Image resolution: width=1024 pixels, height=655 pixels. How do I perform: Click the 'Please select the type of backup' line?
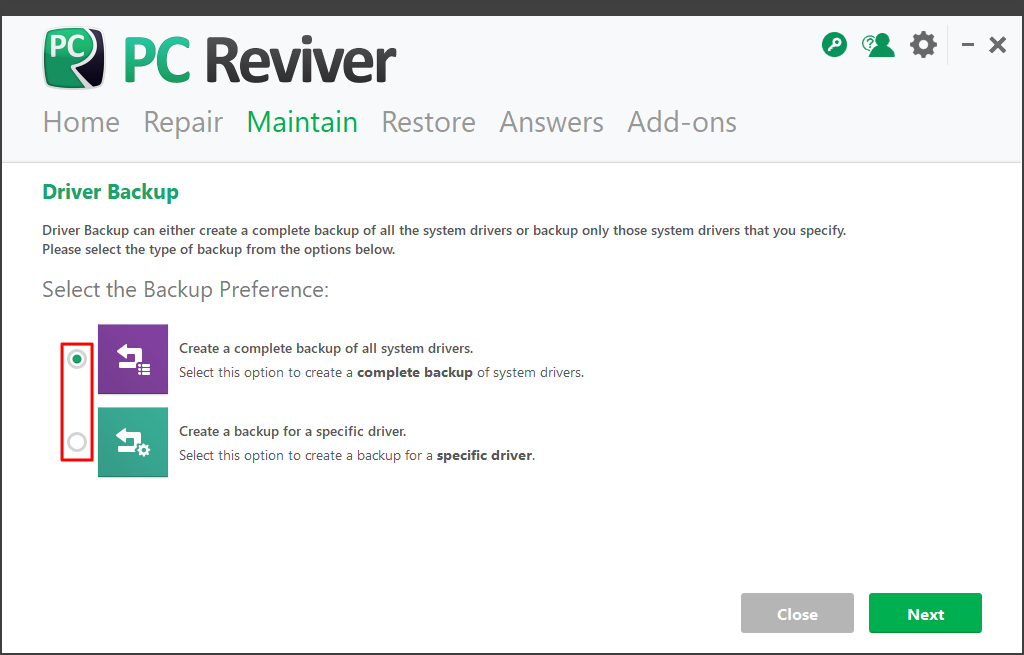pos(219,249)
